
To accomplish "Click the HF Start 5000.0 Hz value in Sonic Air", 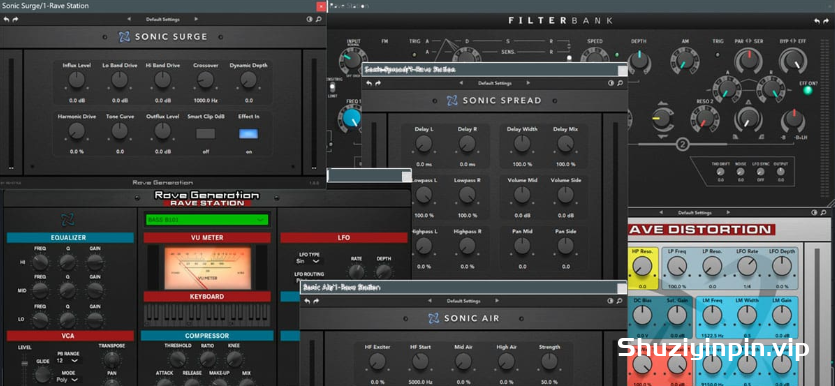I will (420, 382).
